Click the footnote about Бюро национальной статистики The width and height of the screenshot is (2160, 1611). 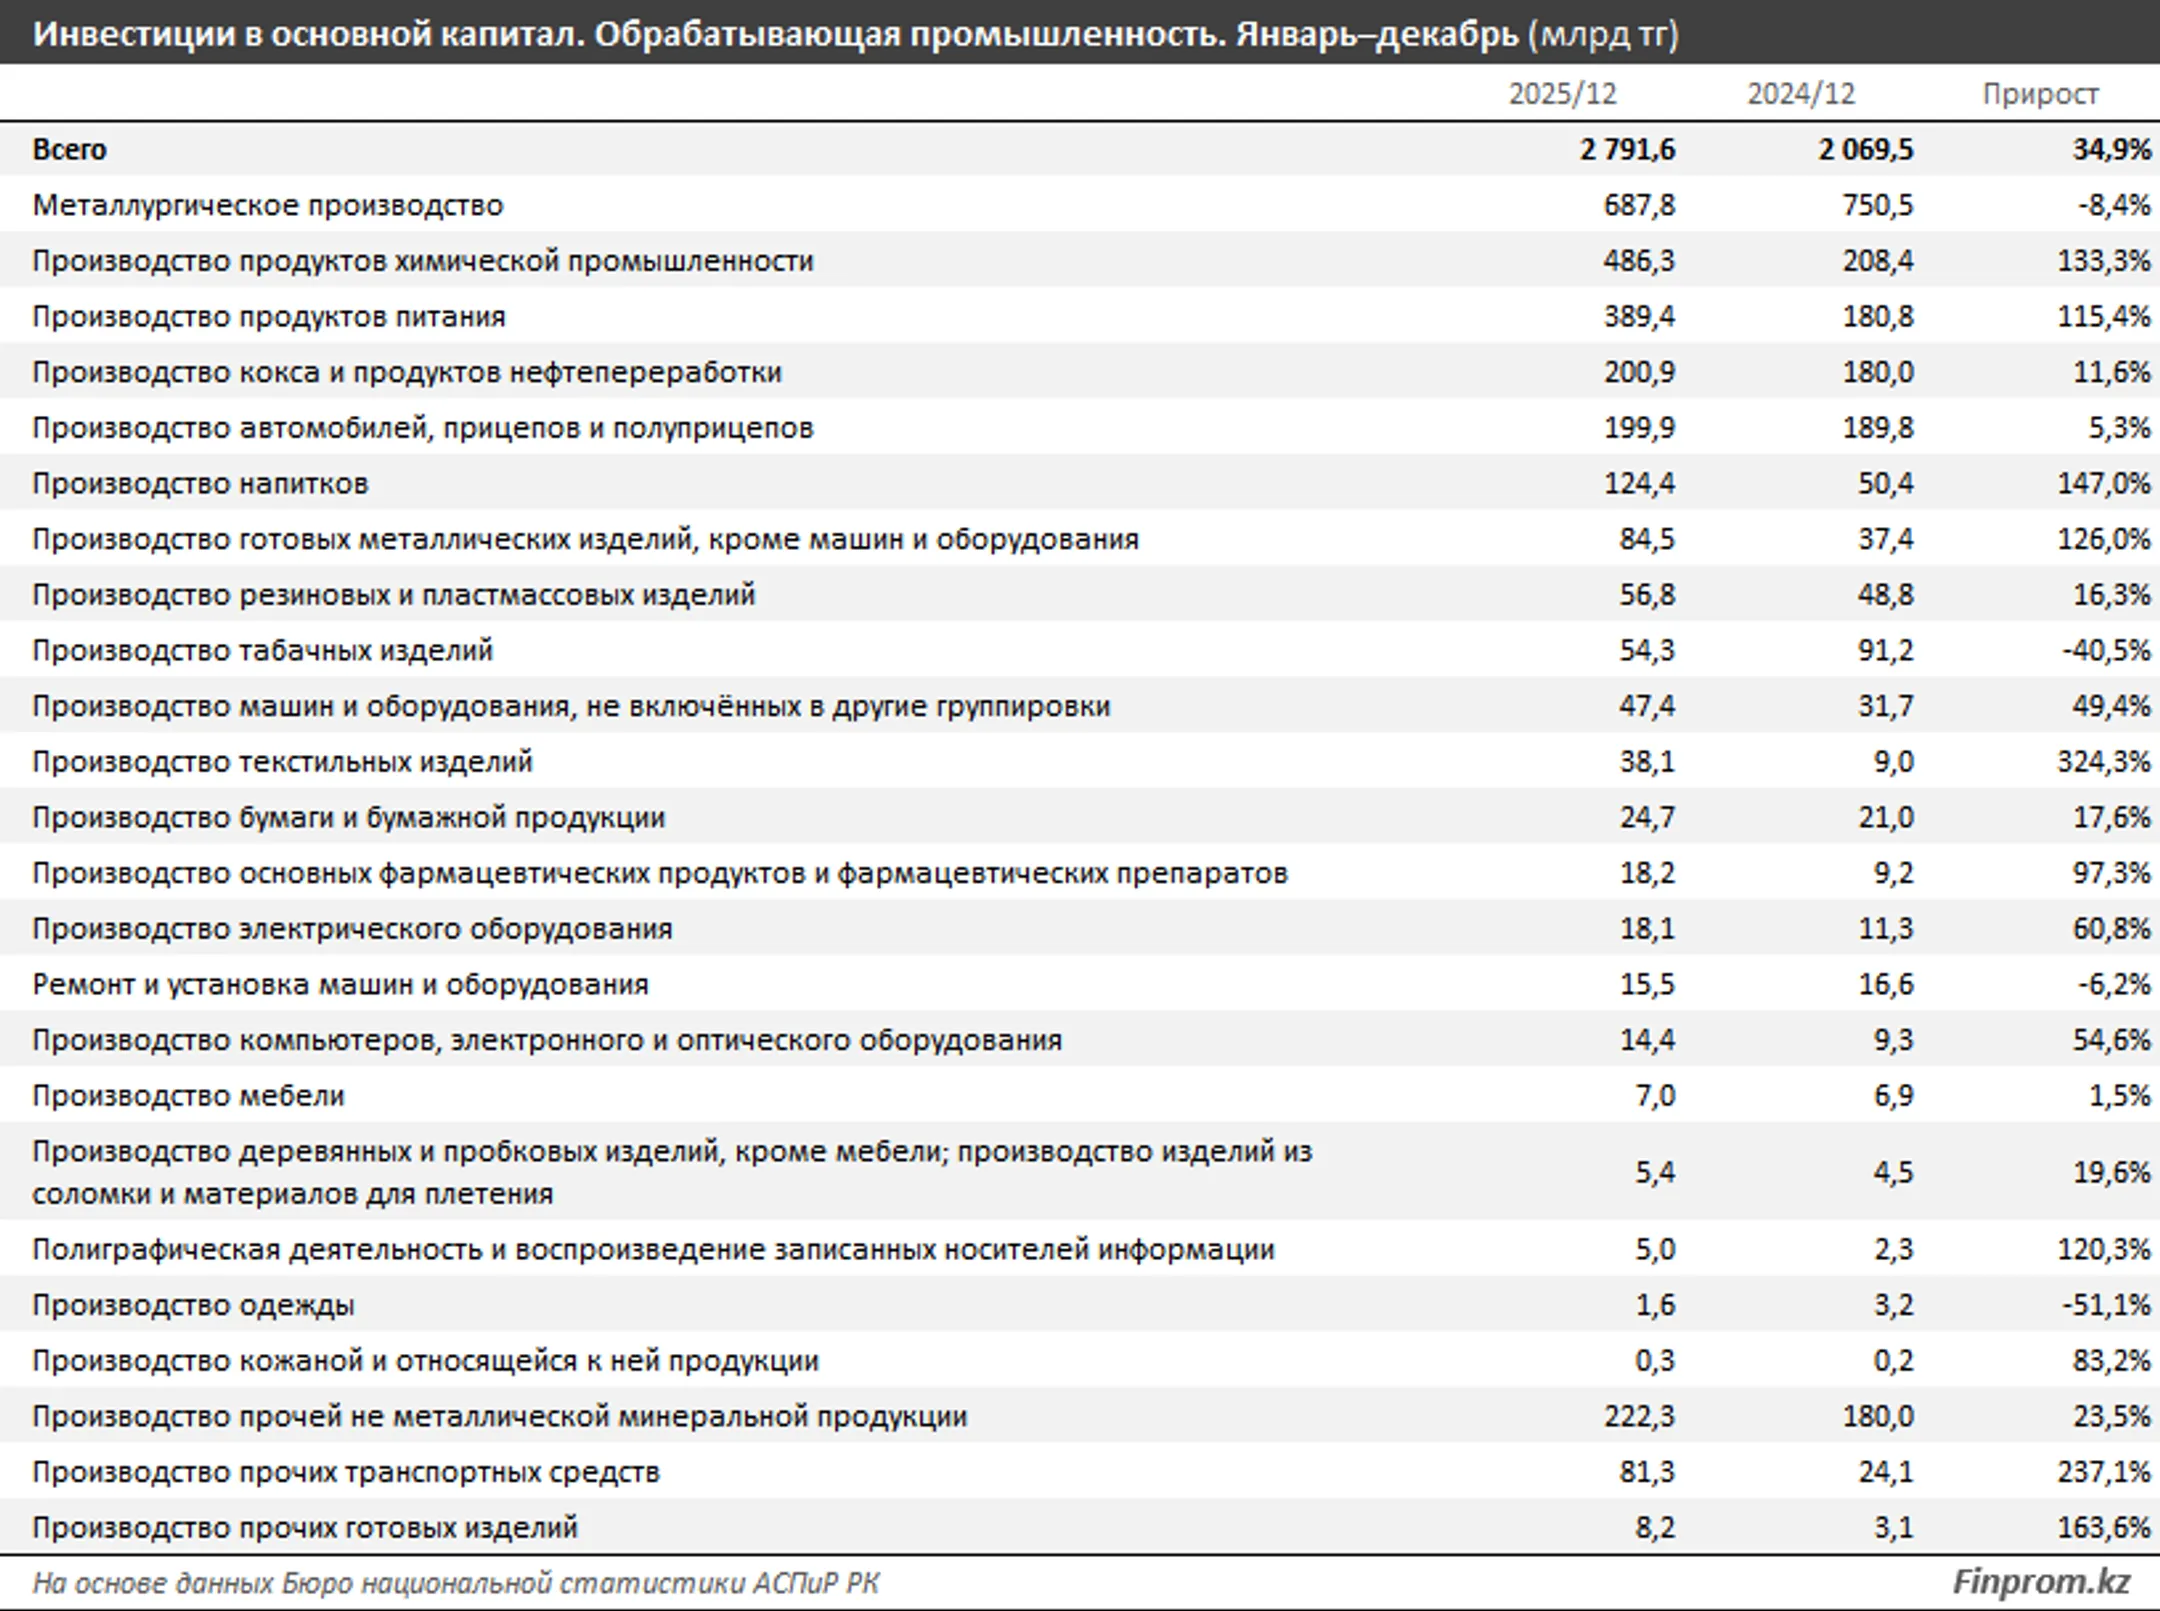pyautogui.click(x=456, y=1582)
